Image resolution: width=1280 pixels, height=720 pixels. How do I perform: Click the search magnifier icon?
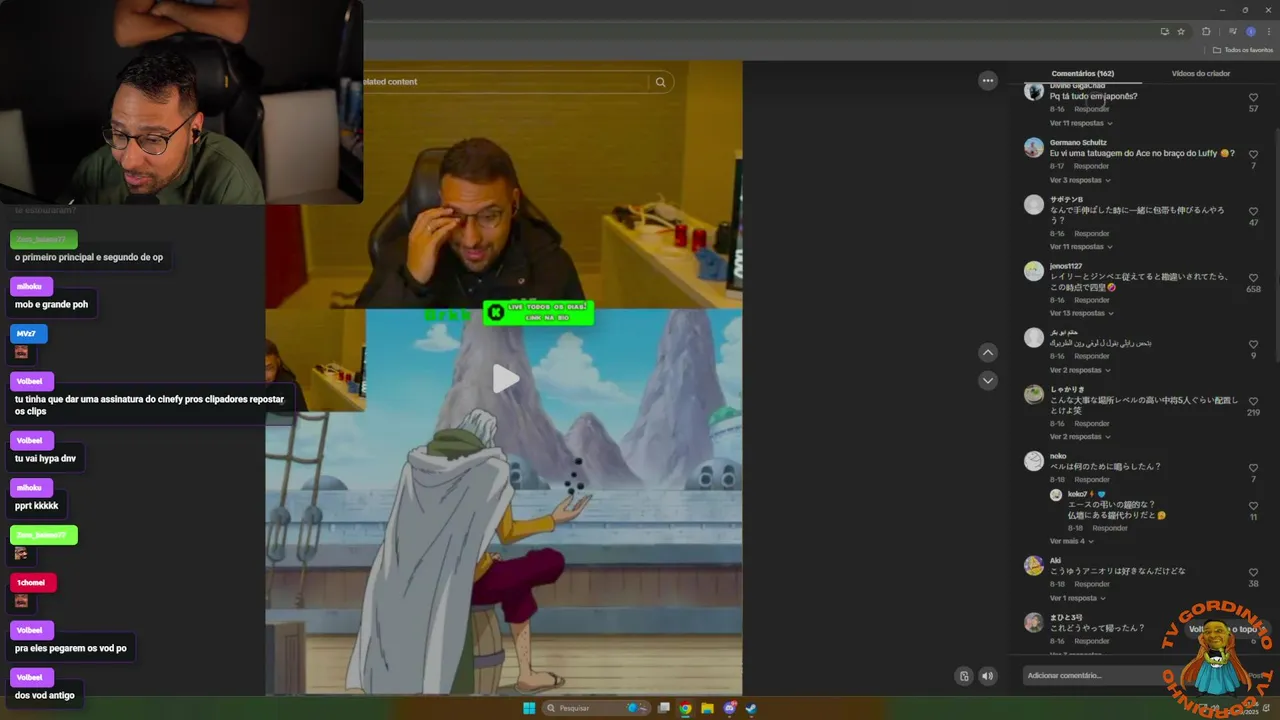click(660, 82)
